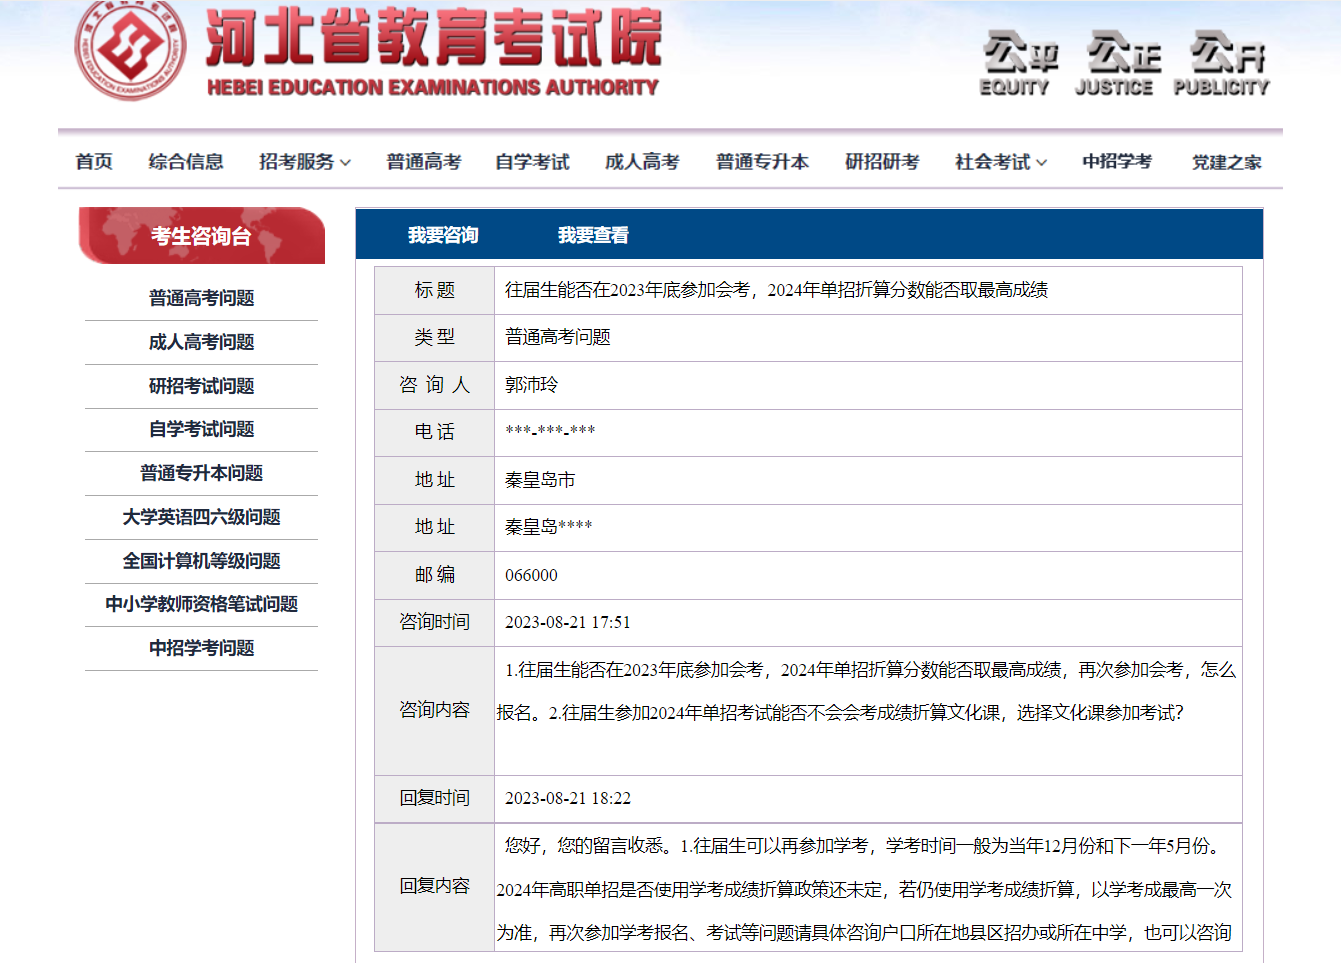Open 普通高考问题 sidebar link
Viewport: 1341px width, 963px height.
tap(201, 298)
